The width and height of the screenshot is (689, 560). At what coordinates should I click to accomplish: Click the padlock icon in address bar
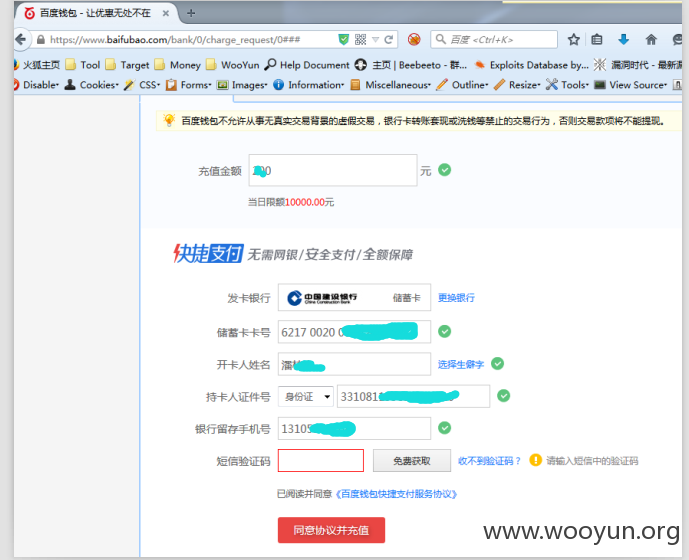point(41,40)
